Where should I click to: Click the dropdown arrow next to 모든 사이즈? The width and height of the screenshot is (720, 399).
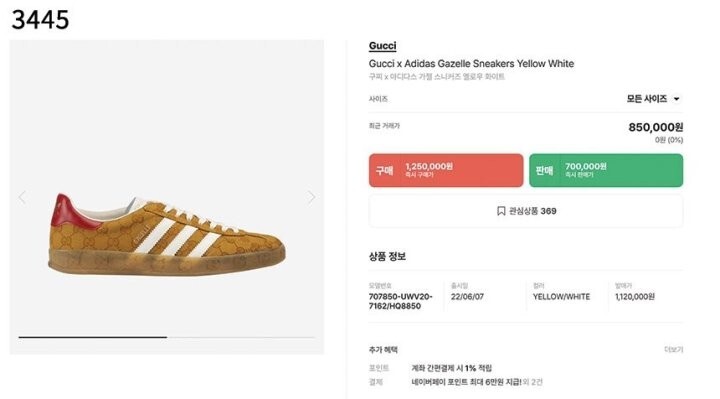(x=676, y=99)
